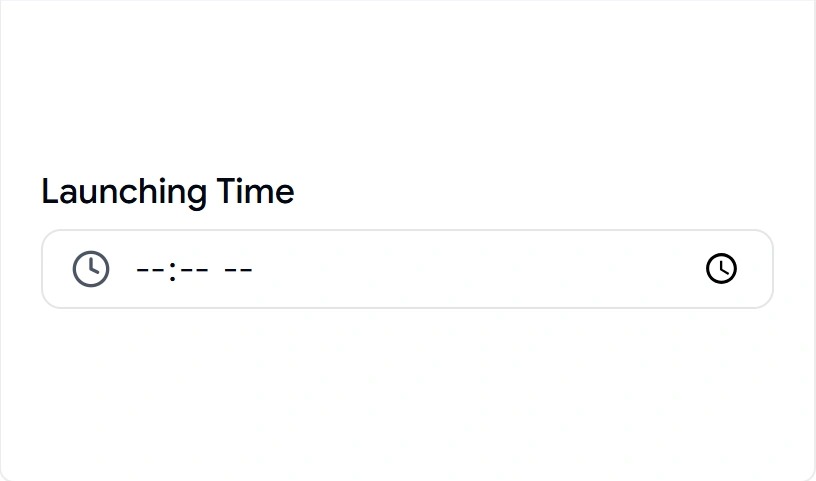Expand the time selector popup
Screen dimensions: 816x481
pyautogui.click(x=721, y=269)
